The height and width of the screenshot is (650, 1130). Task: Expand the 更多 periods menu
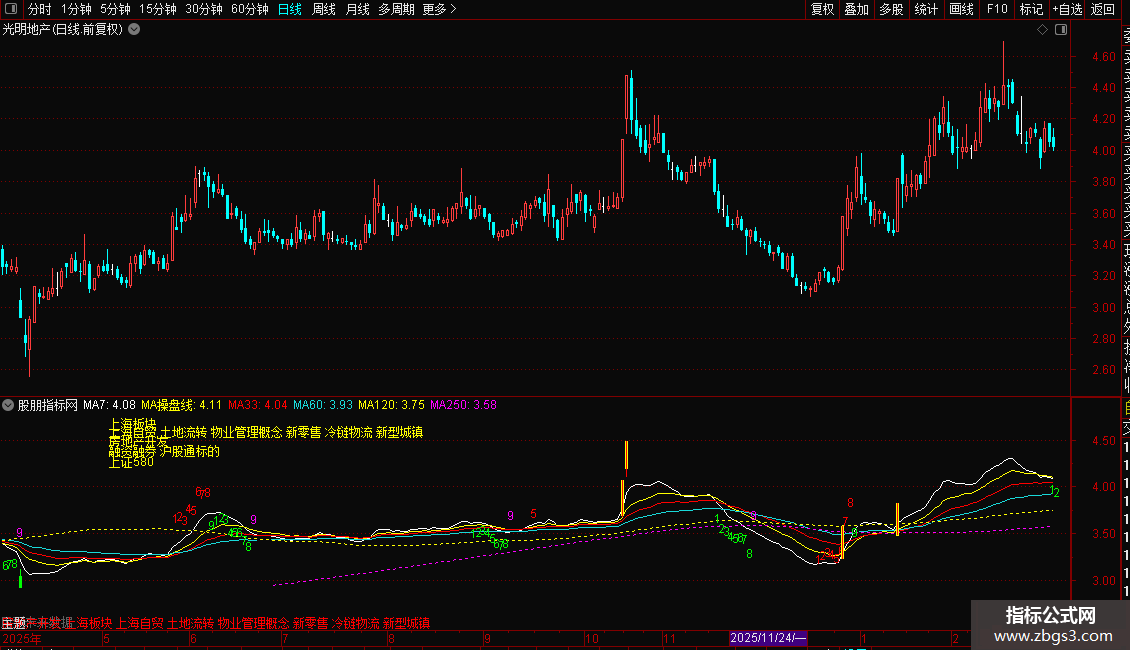[439, 9]
